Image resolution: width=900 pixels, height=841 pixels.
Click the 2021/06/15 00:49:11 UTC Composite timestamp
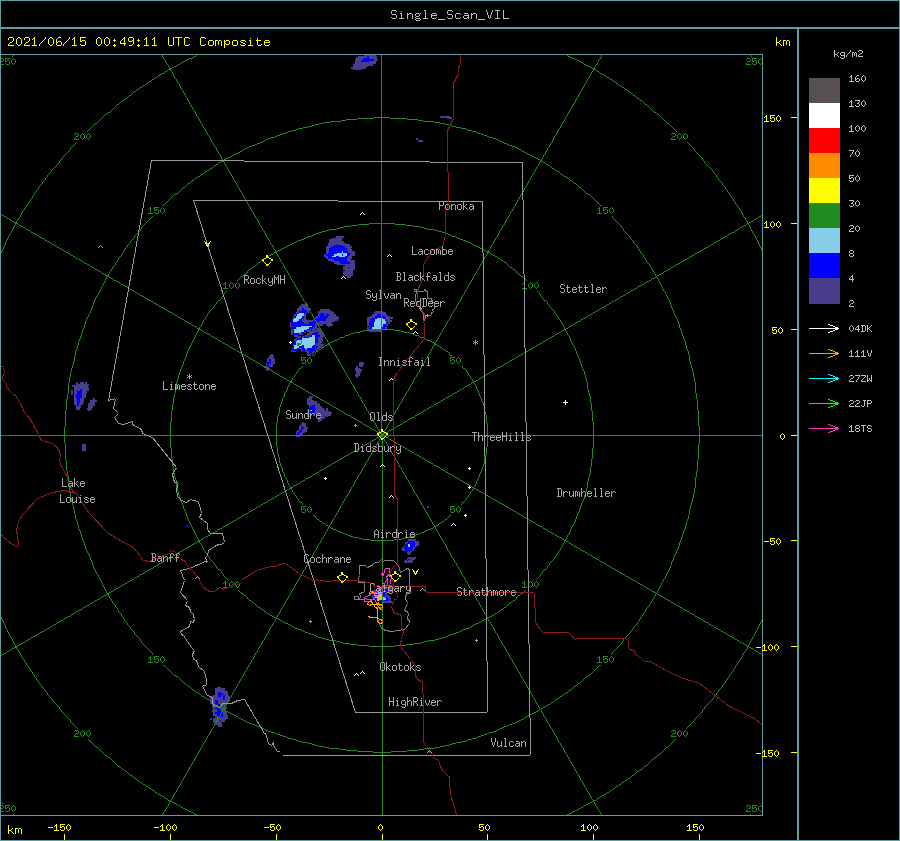pos(138,42)
